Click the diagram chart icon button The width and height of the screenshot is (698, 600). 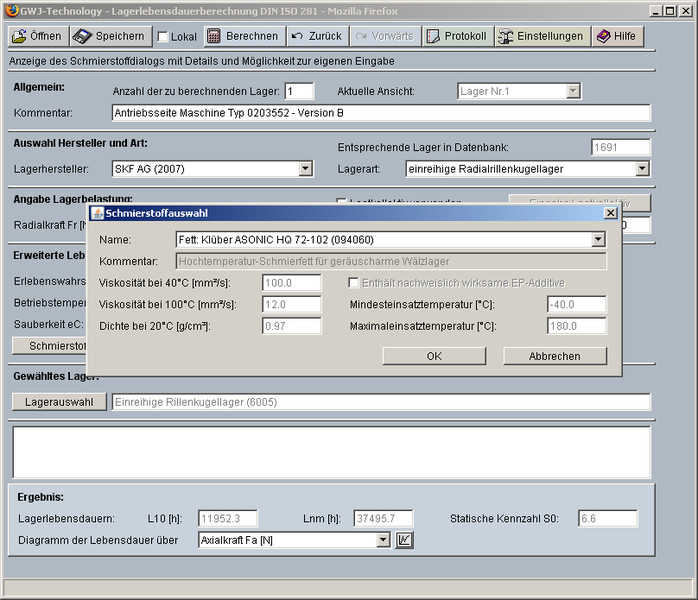tap(403, 540)
